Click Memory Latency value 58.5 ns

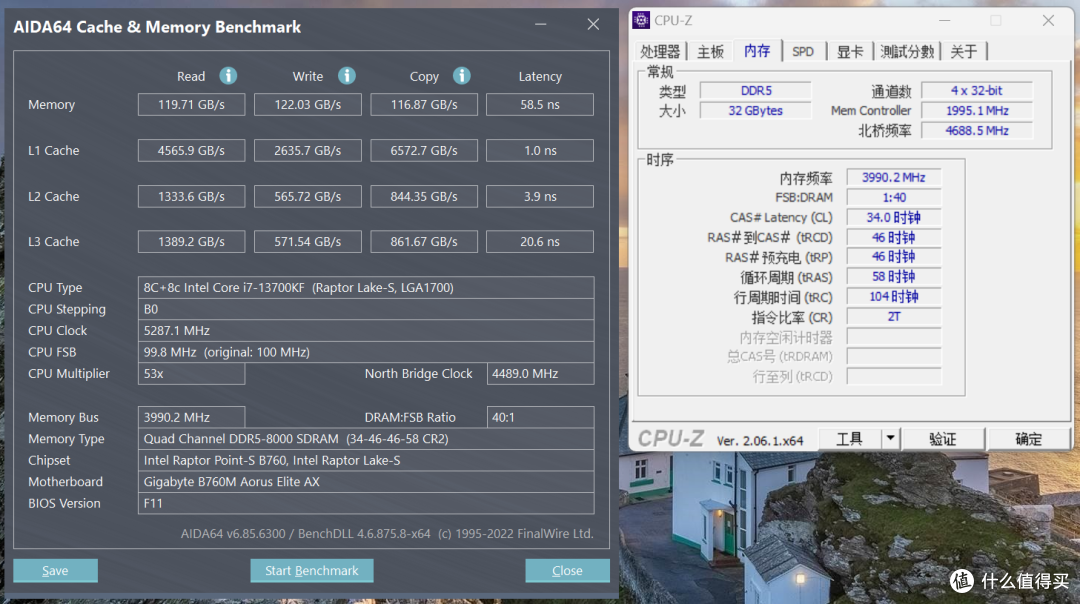(540, 105)
